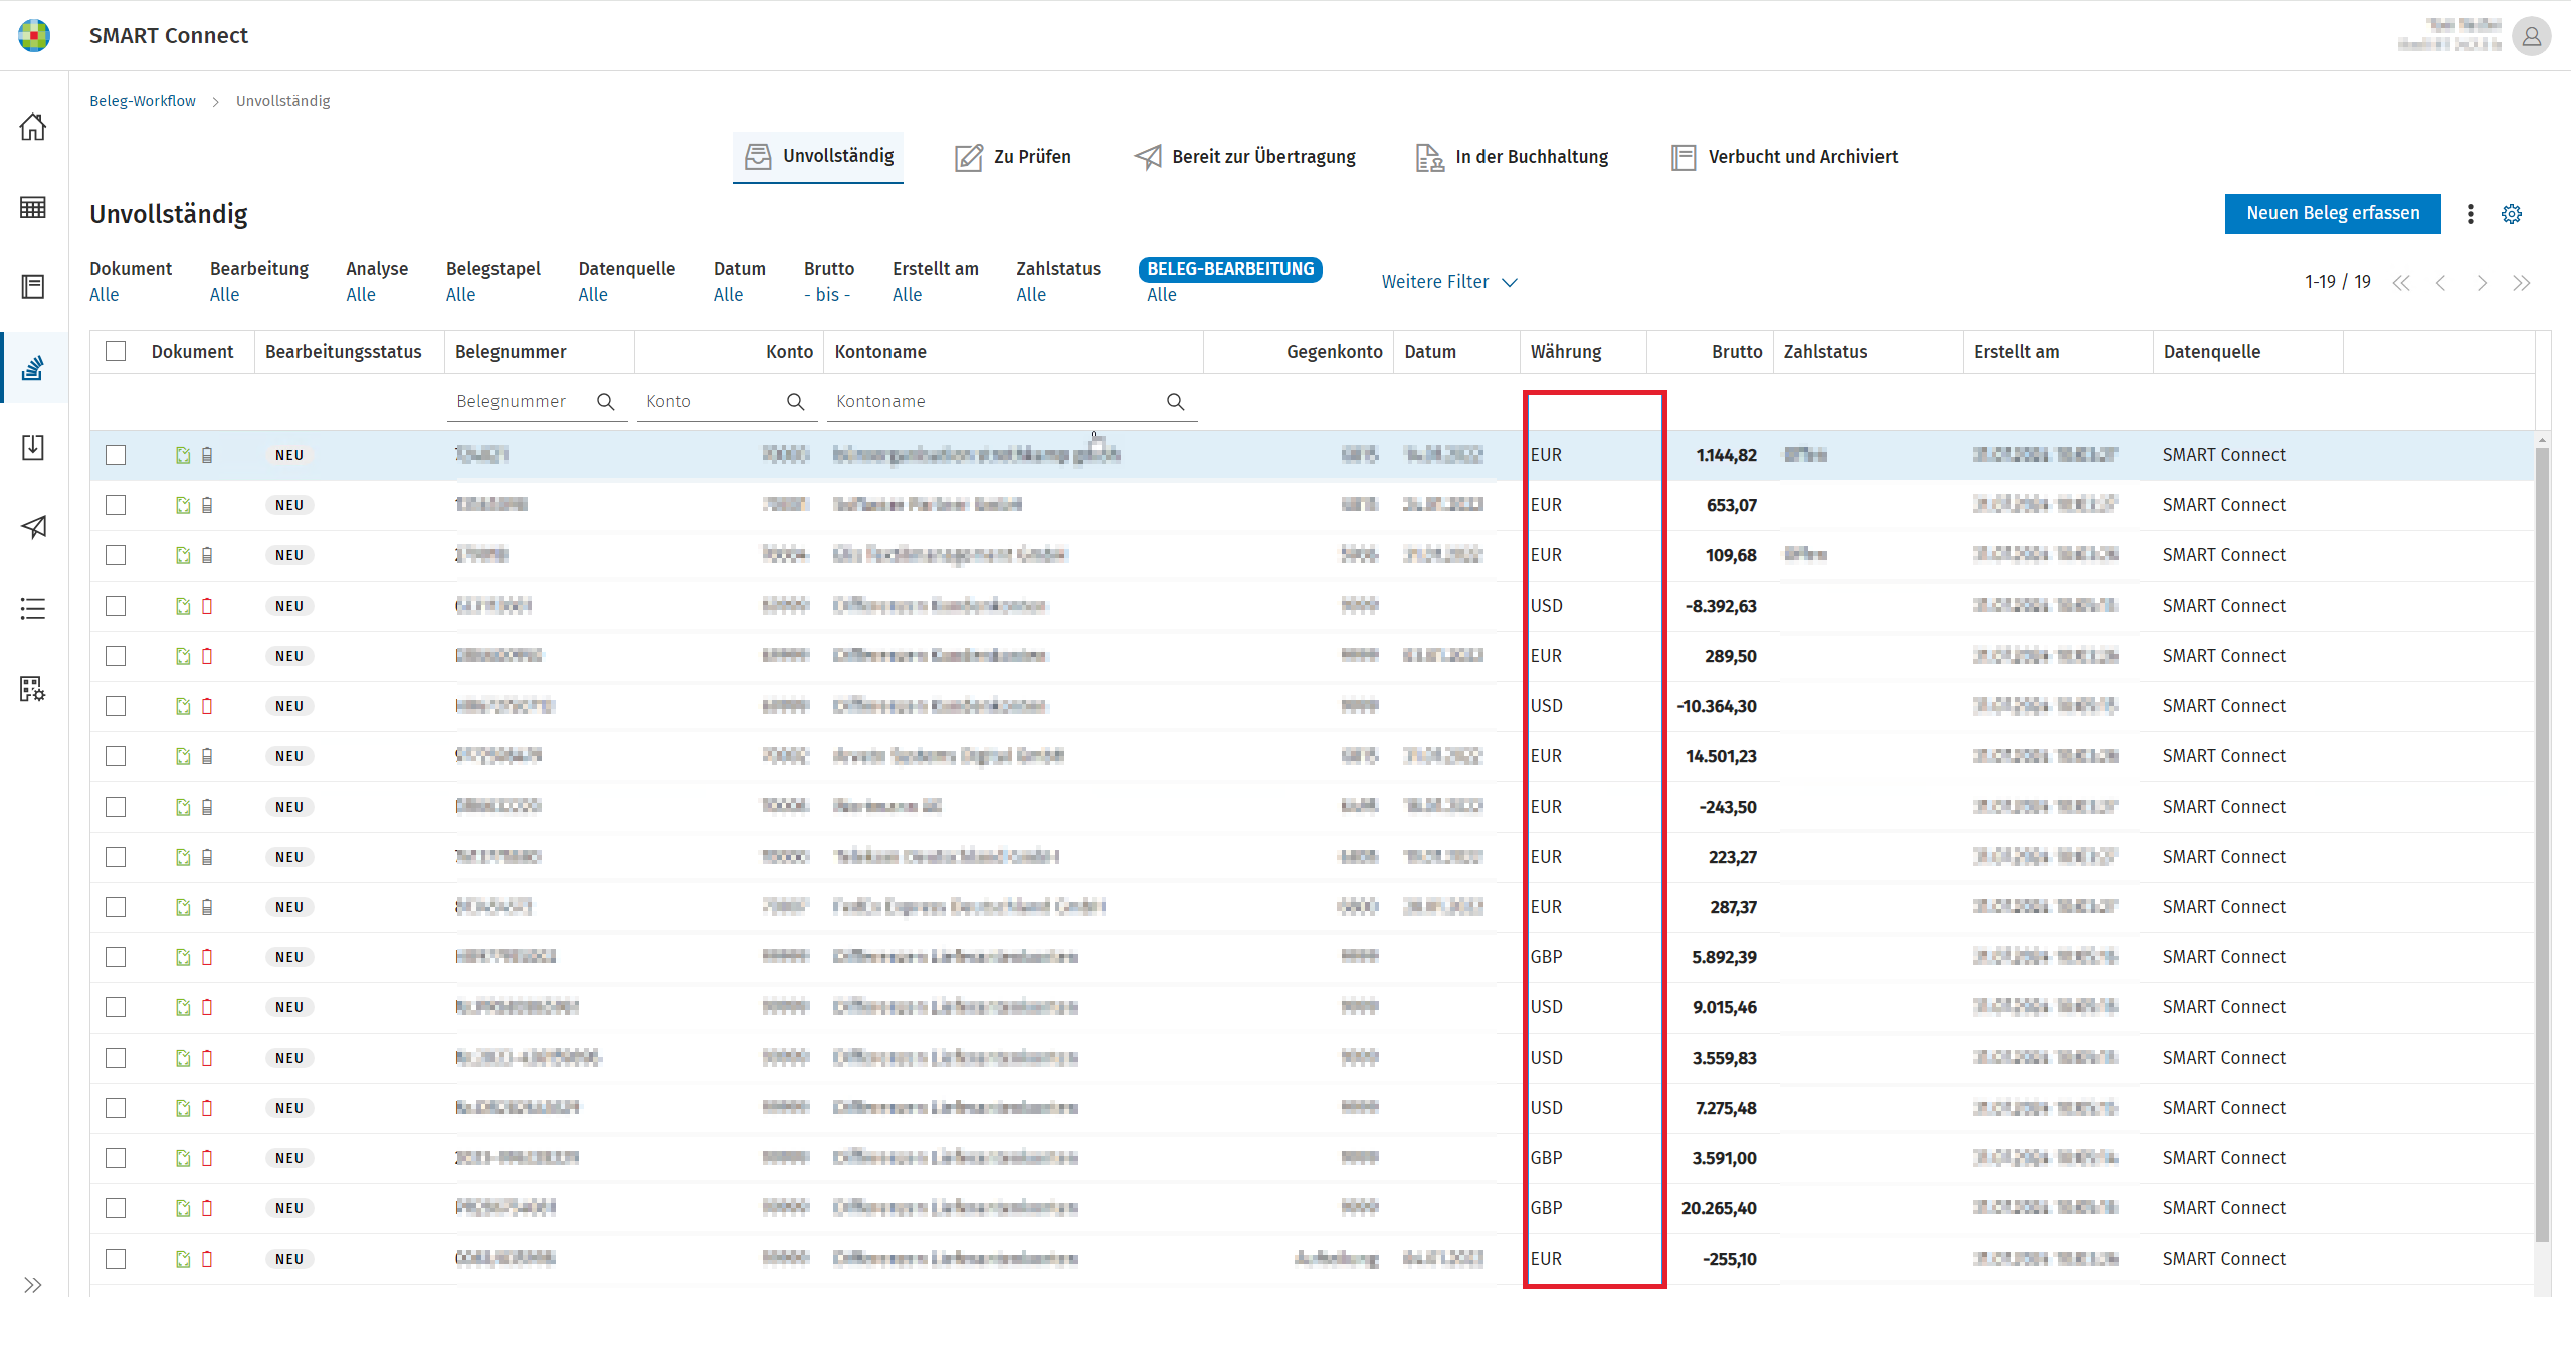Image resolution: width=2572 pixels, height=1360 pixels.
Task: Click the Kontoname search magnifier icon
Action: point(1175,401)
